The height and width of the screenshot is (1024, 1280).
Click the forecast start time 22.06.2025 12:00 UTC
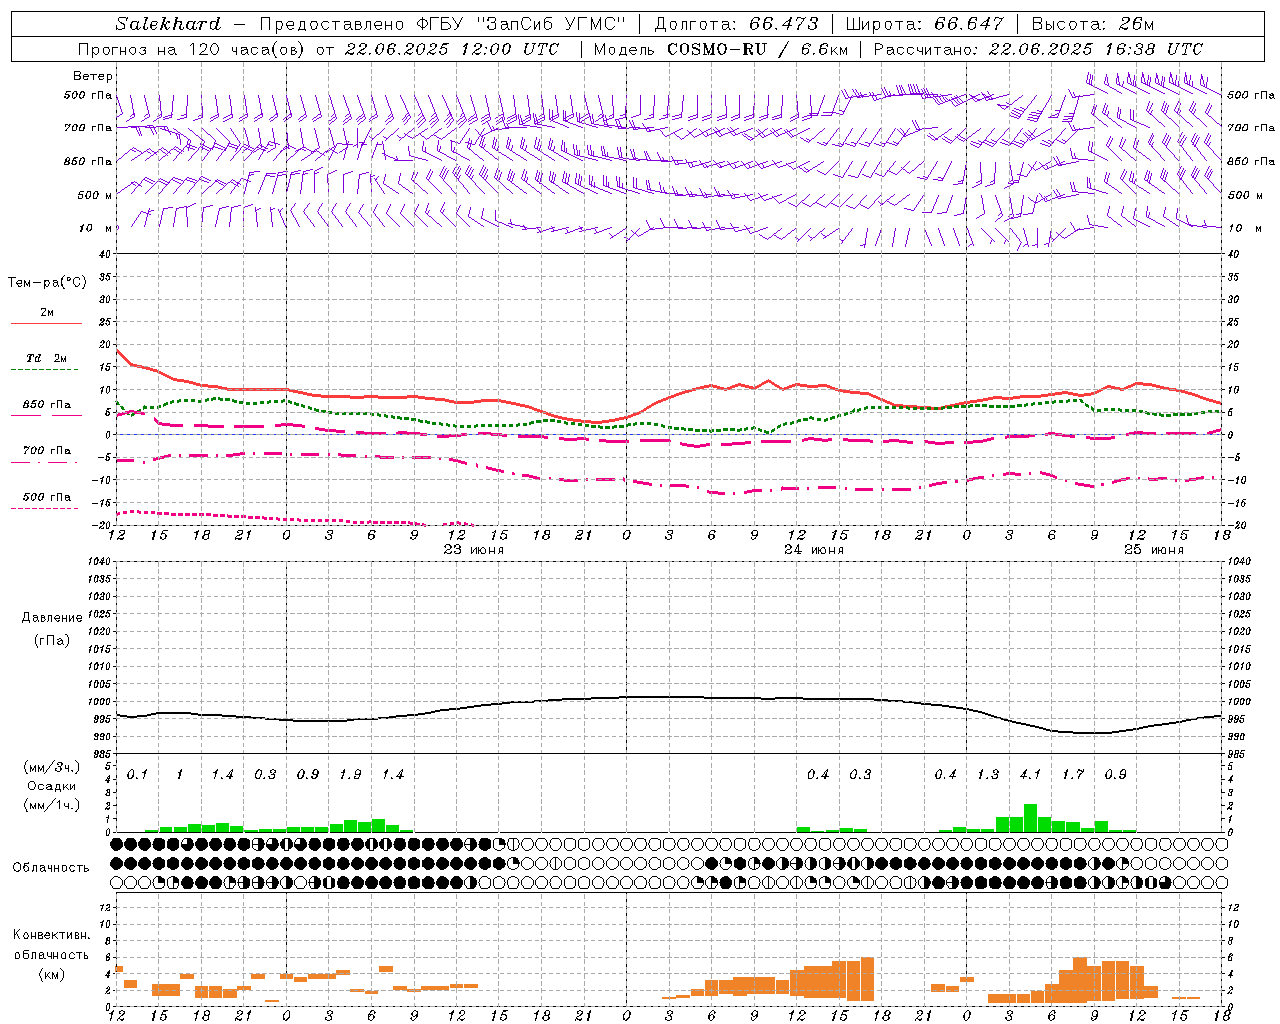[450, 49]
